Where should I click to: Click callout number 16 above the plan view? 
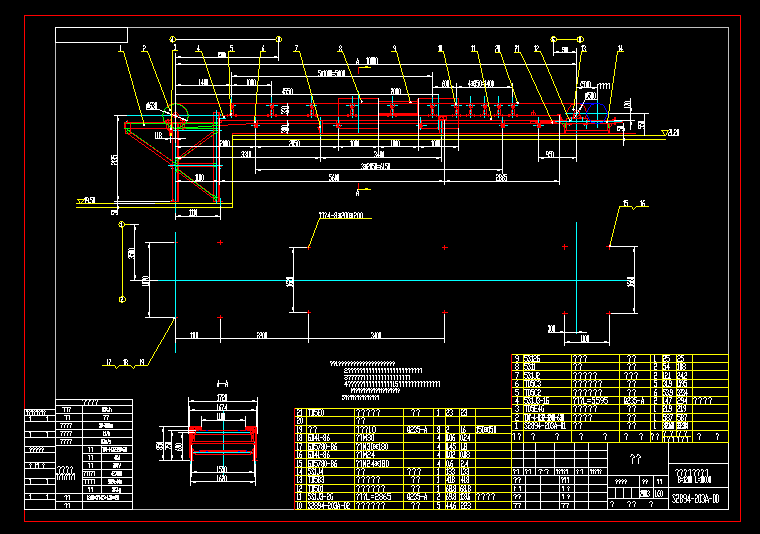(x=642, y=203)
